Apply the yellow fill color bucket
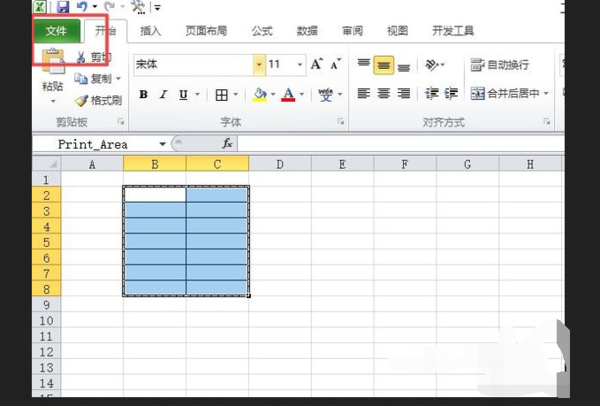The width and height of the screenshot is (600, 406). [x=259, y=95]
